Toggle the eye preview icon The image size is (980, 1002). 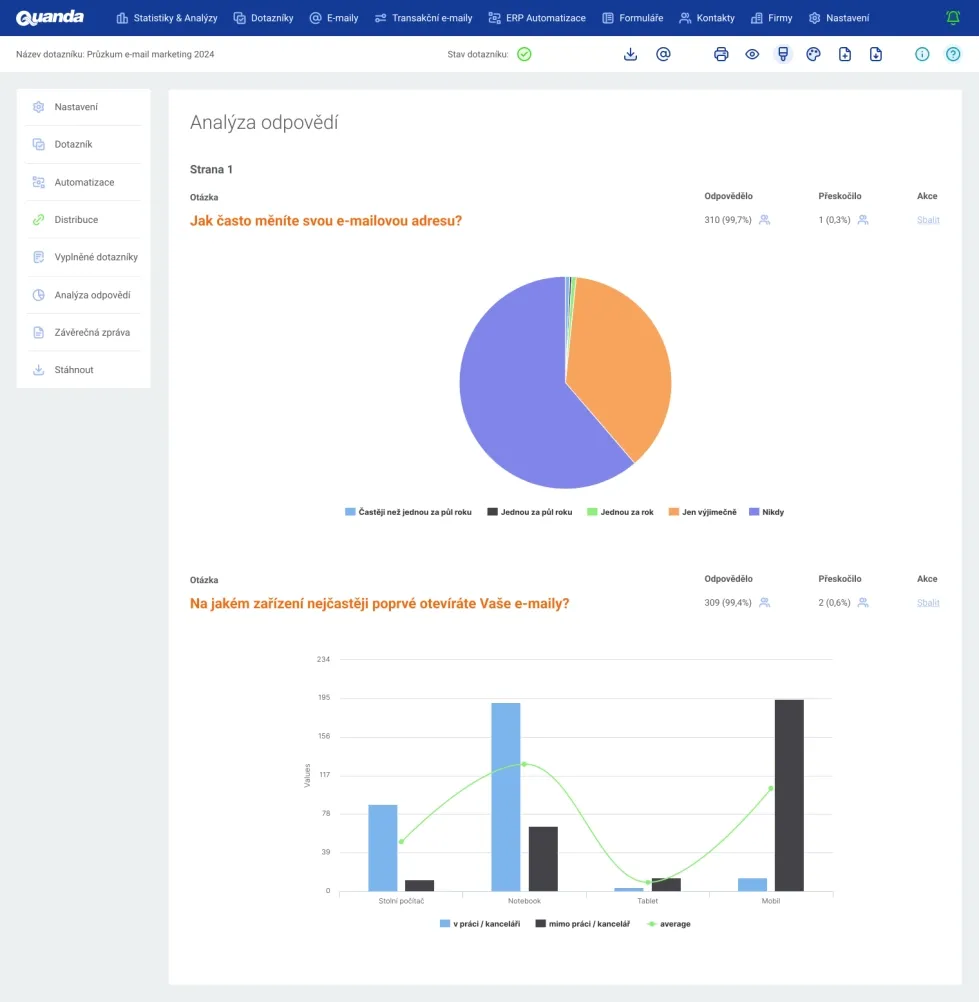tap(752, 54)
